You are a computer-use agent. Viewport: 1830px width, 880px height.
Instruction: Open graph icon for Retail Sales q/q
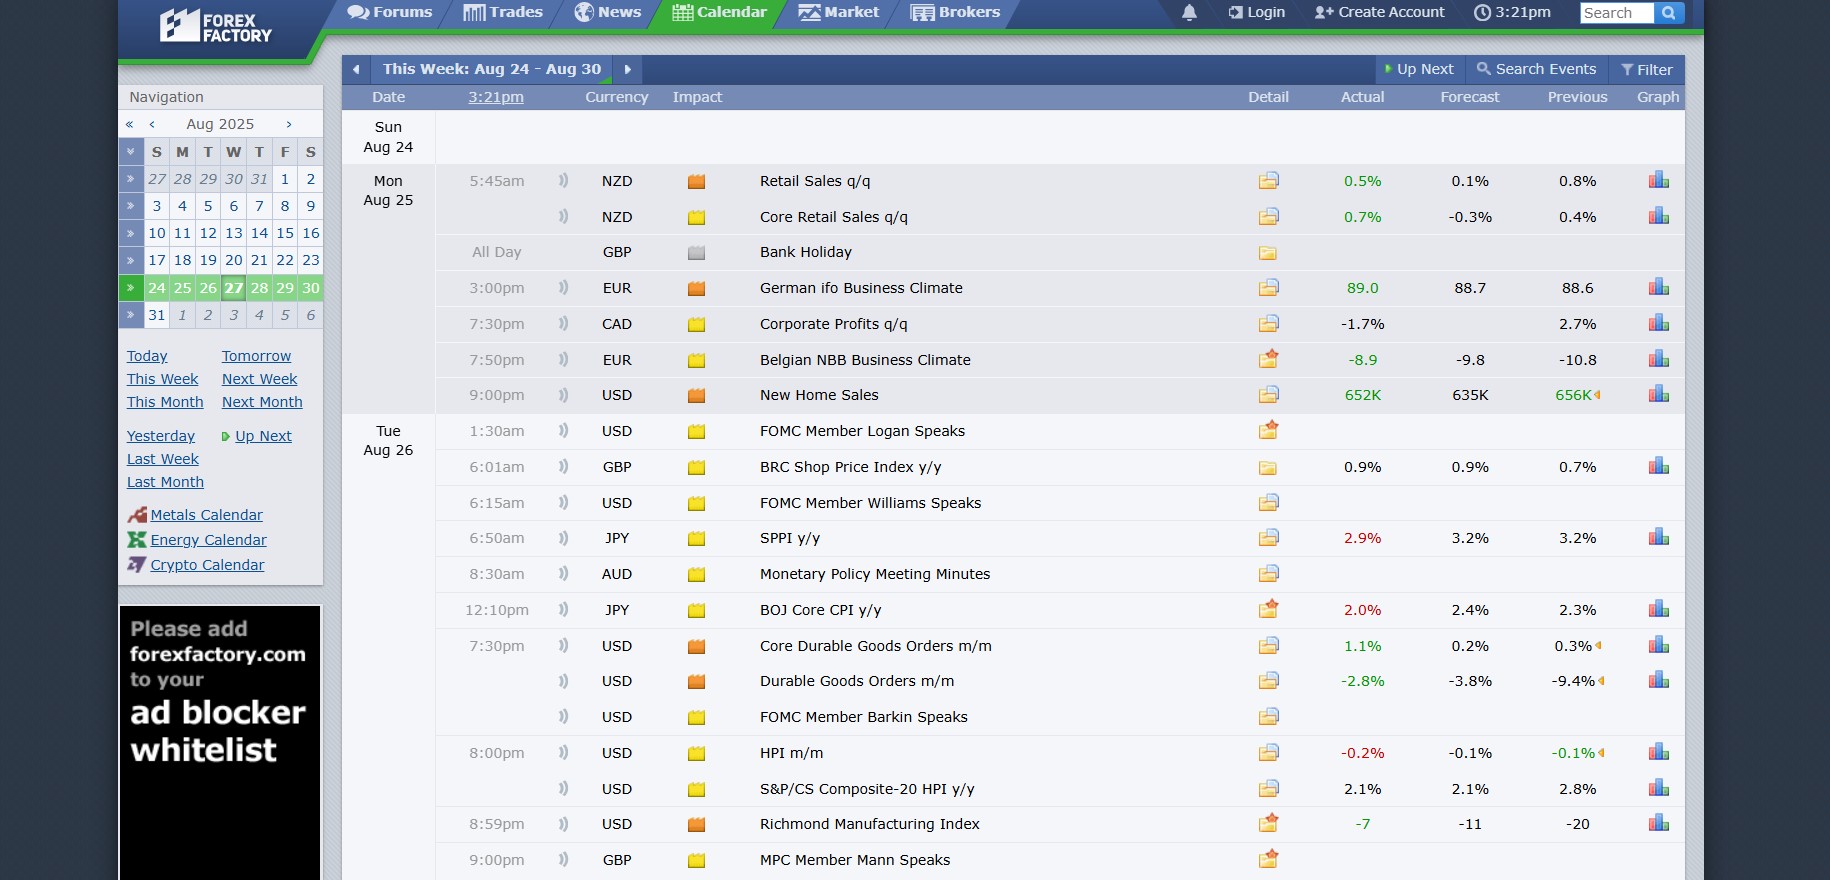point(1658,180)
